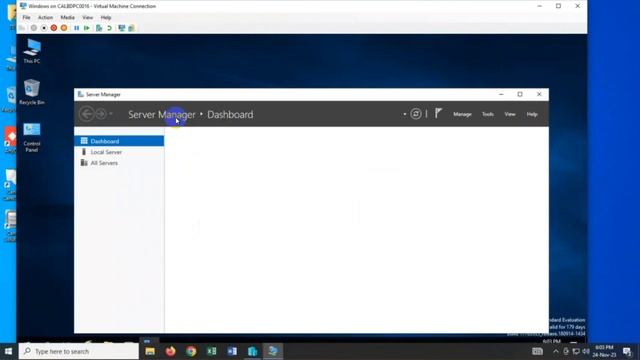Click the orange Save VM state icon
The width and height of the screenshot is (640, 360).
(x=64, y=28)
